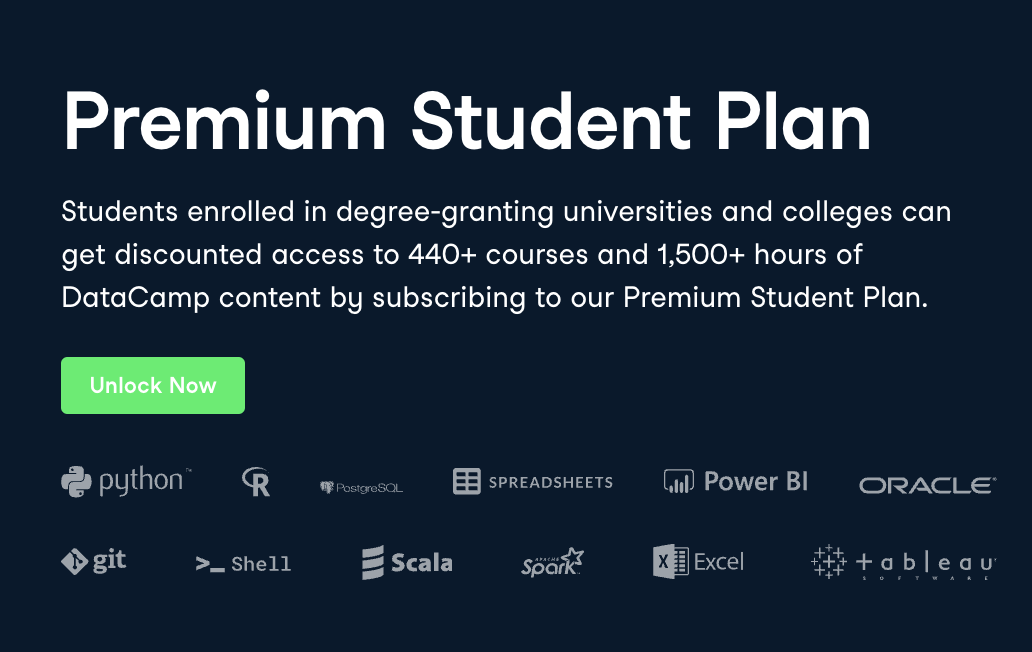Click the Spreadsheets grid icon
1032x652 pixels.
467,481
